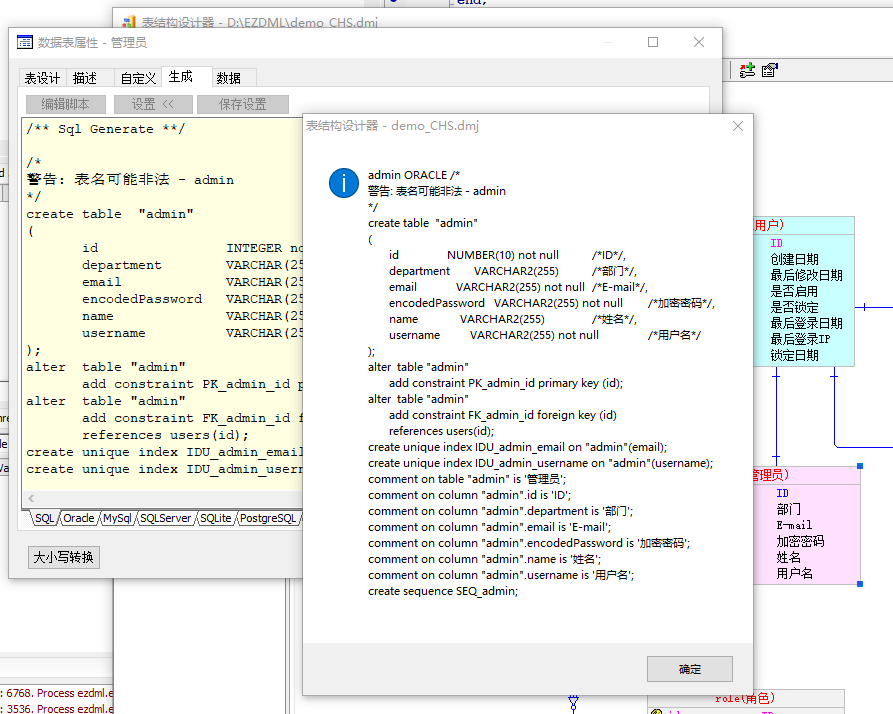Screen dimensions: 893x714
Task: Open the 自定义 tab
Action: pos(138,78)
